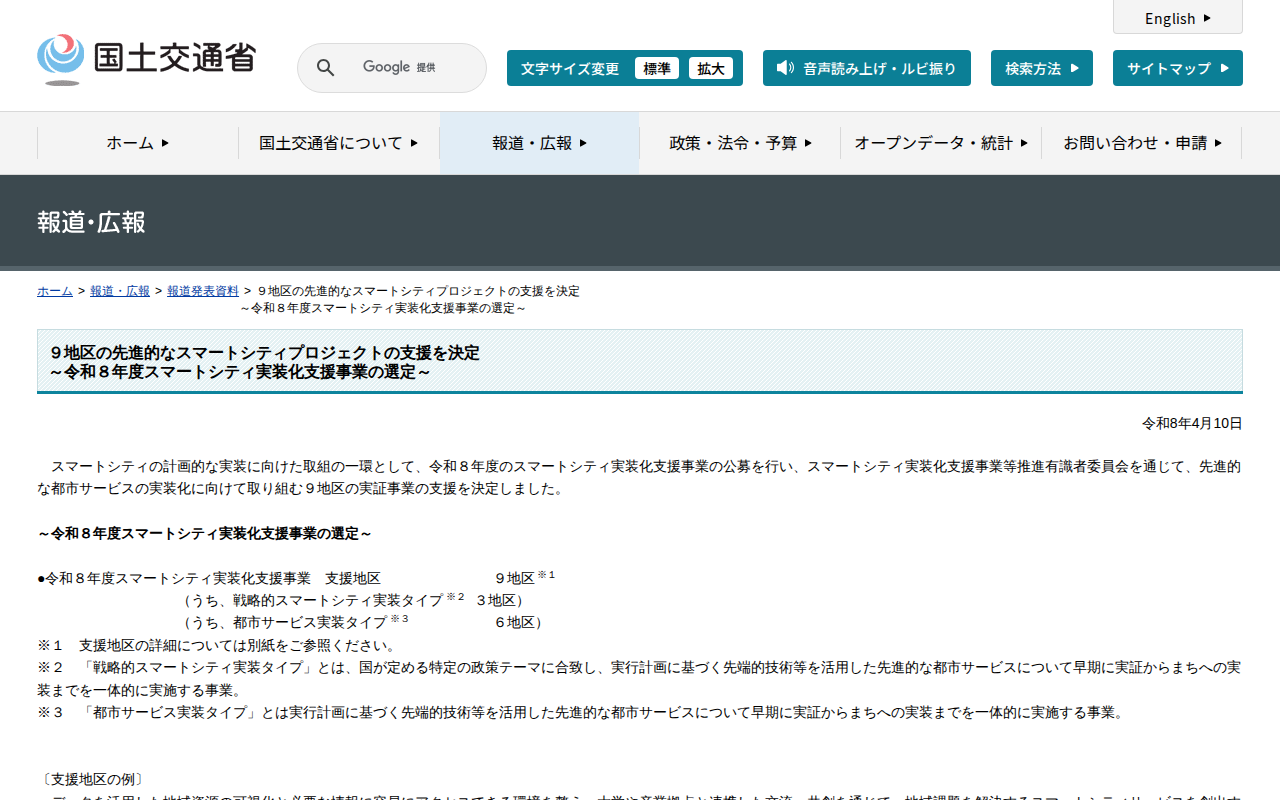Screen dimensions: 1280x800
Task: Click the 報道・広報 breadcrumb link
Action: click(120, 291)
